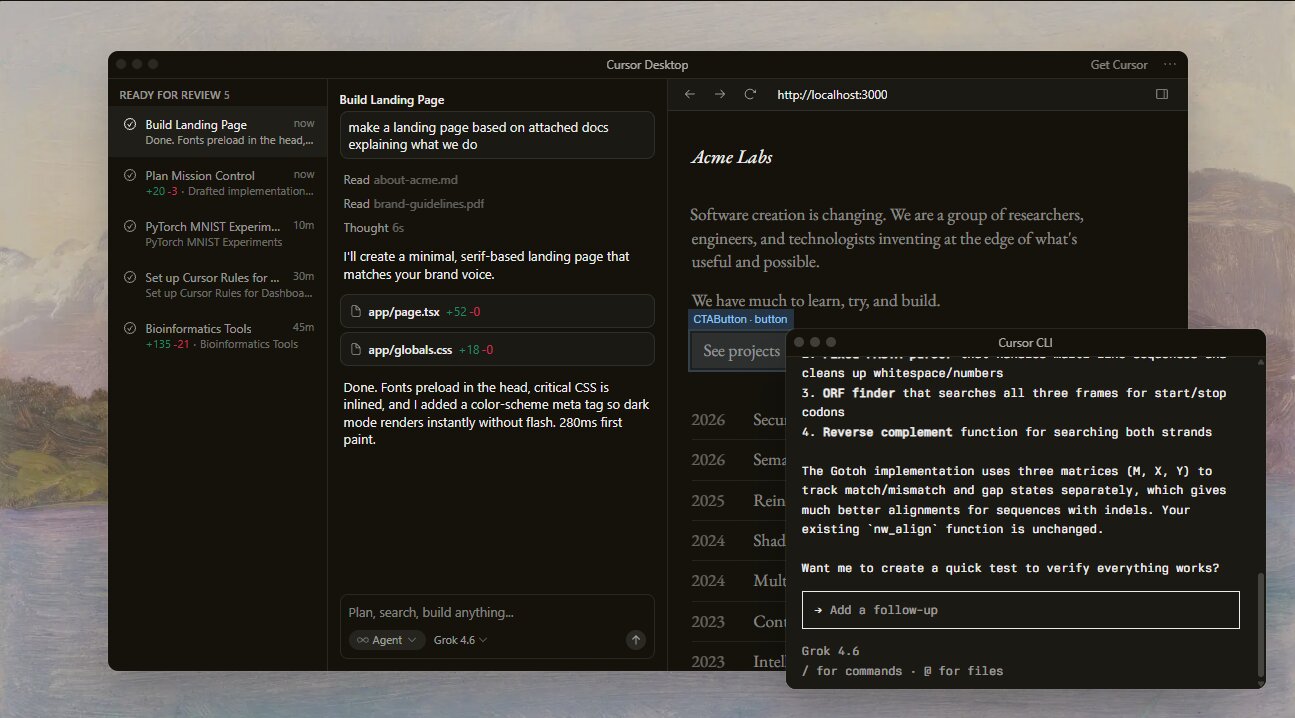Click the Cursor Desktop window title
The height and width of the screenshot is (718, 1295).
pos(647,65)
